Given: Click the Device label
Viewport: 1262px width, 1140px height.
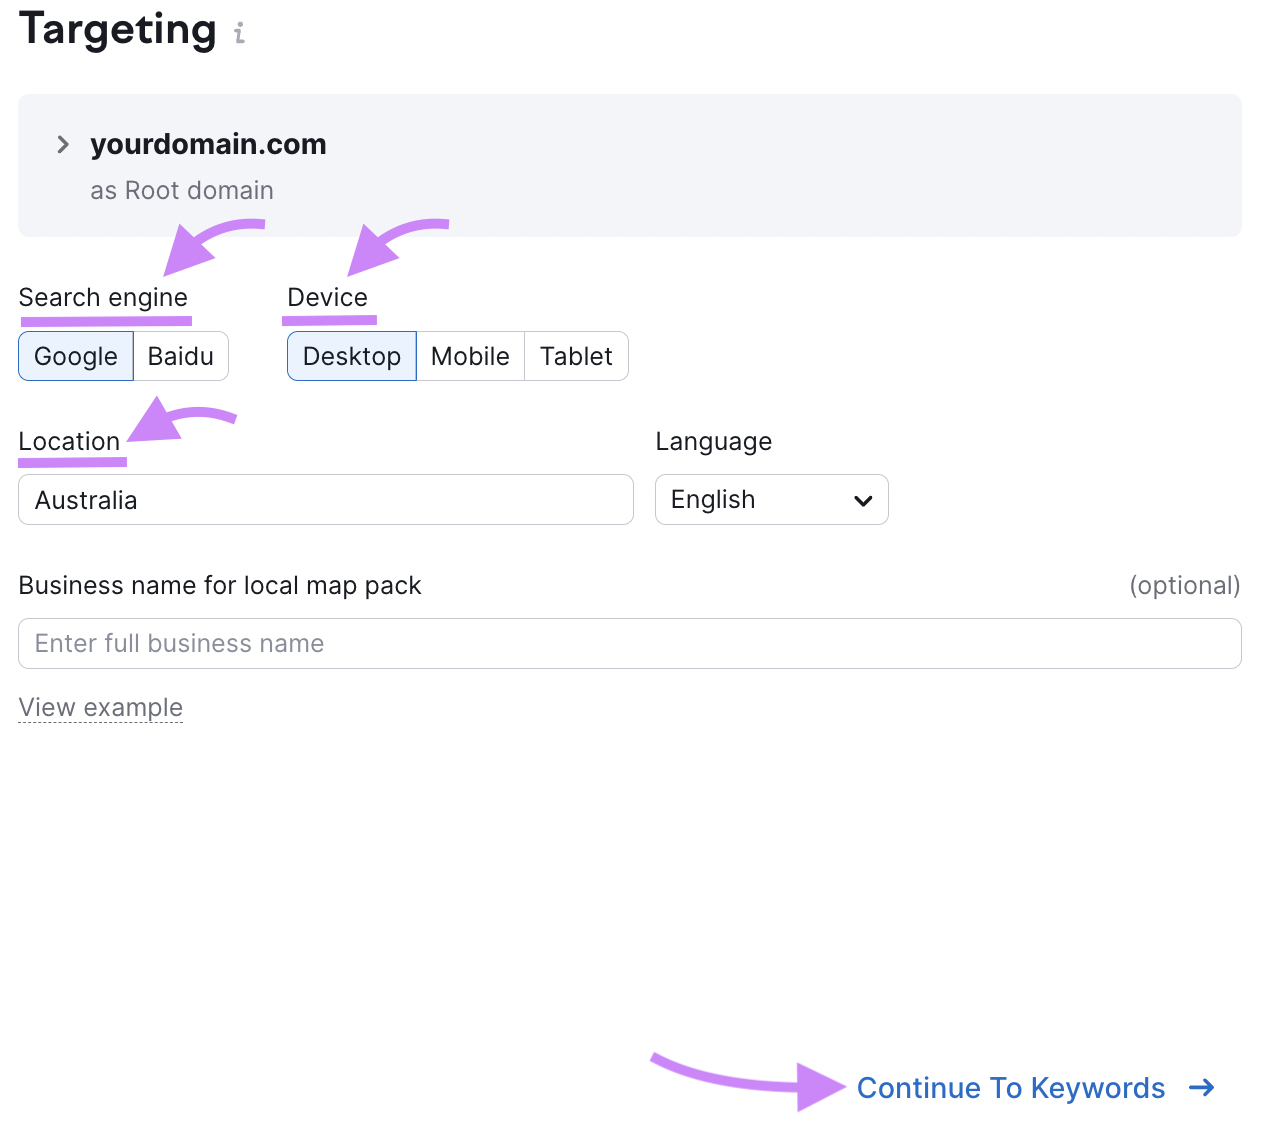Looking at the screenshot, I should 327,298.
